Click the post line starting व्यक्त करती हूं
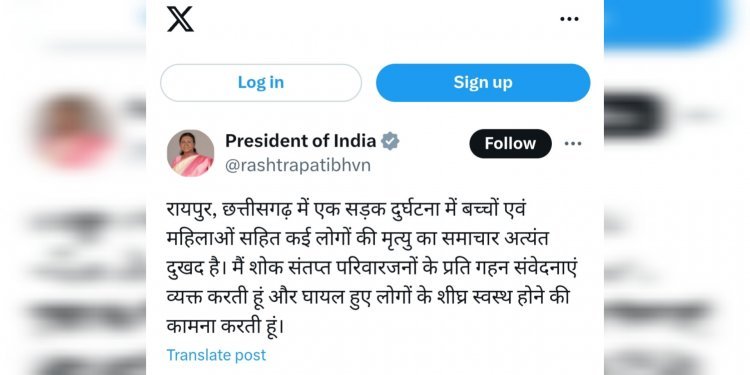Viewport: 750px width, 375px height. click(x=368, y=298)
